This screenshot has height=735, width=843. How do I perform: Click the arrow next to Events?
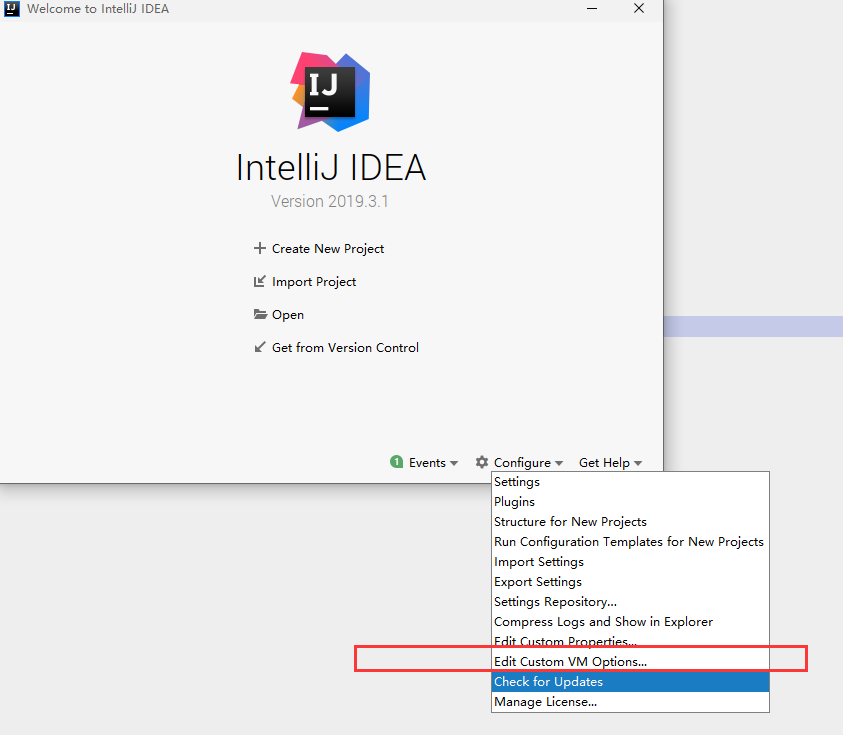[x=454, y=463]
